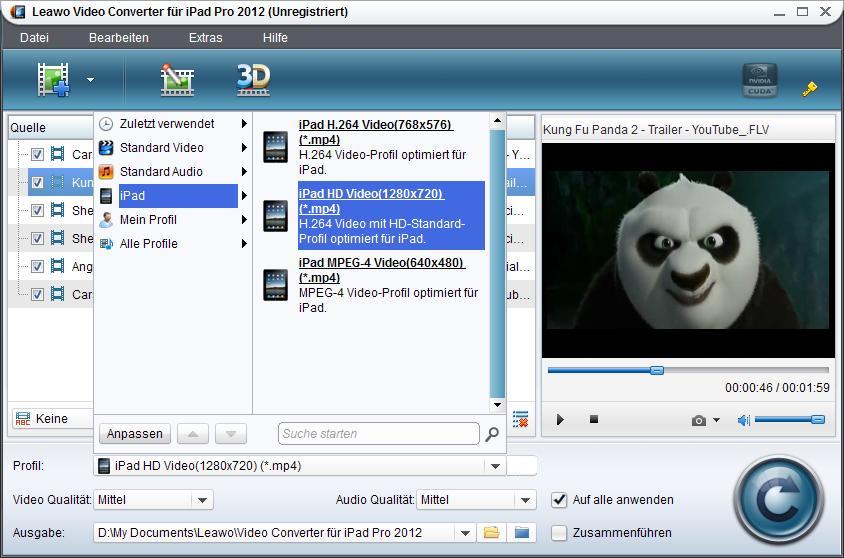Choose iPad HD Video(1280x720) profile

(x=391, y=216)
